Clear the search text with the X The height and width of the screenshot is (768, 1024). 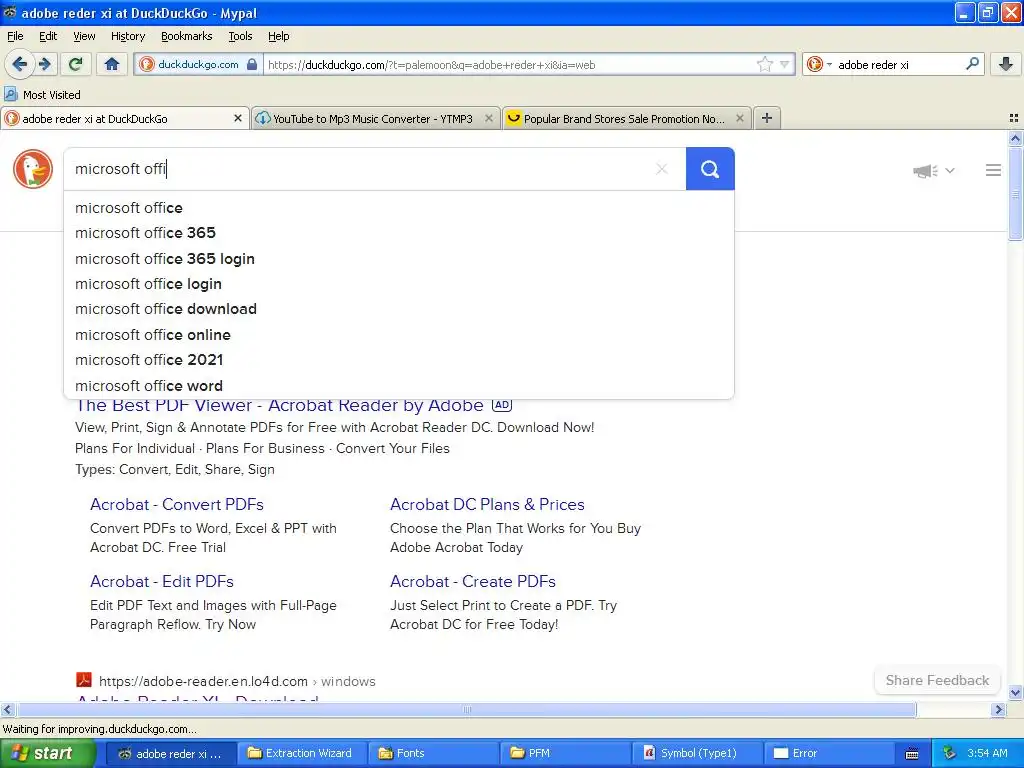[662, 169]
